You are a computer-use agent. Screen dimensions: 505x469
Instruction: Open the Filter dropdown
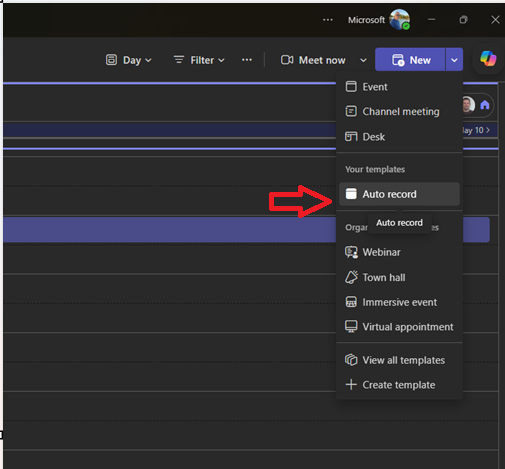pyautogui.click(x=199, y=60)
